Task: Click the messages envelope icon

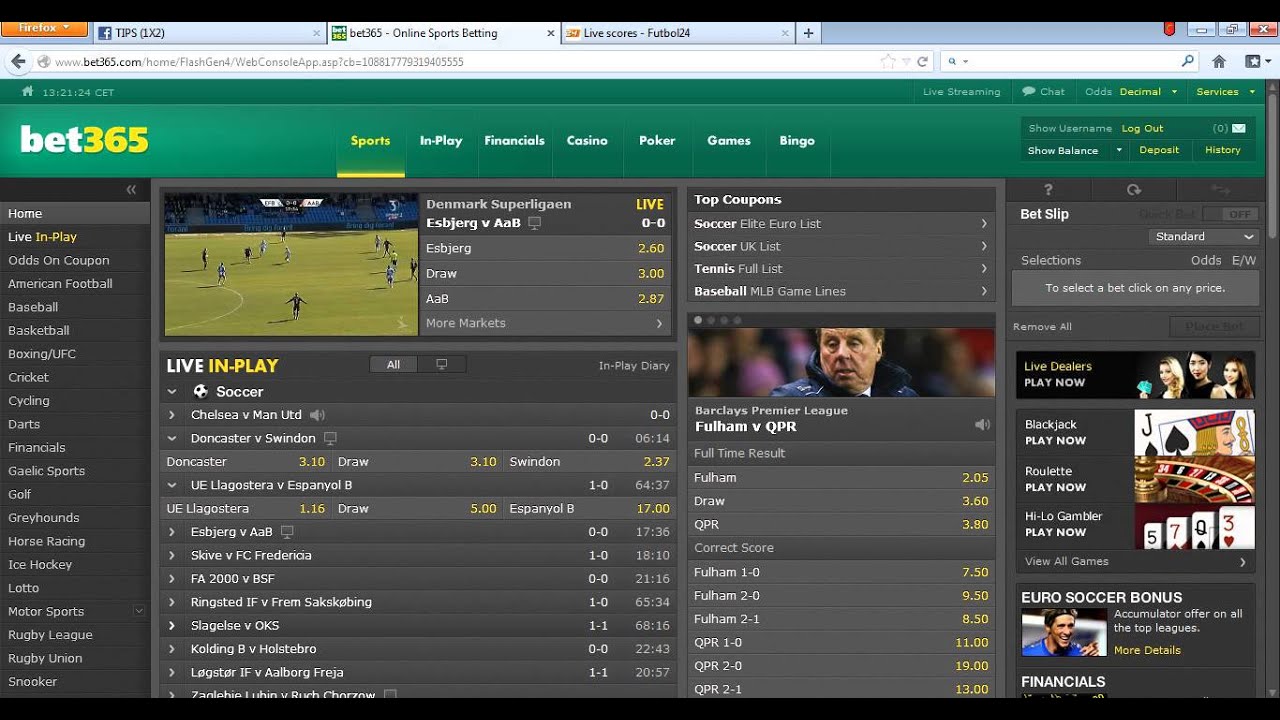Action: [1239, 128]
